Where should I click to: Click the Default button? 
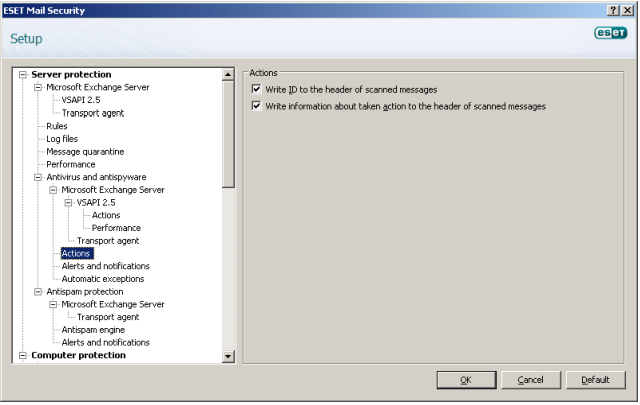point(596,380)
